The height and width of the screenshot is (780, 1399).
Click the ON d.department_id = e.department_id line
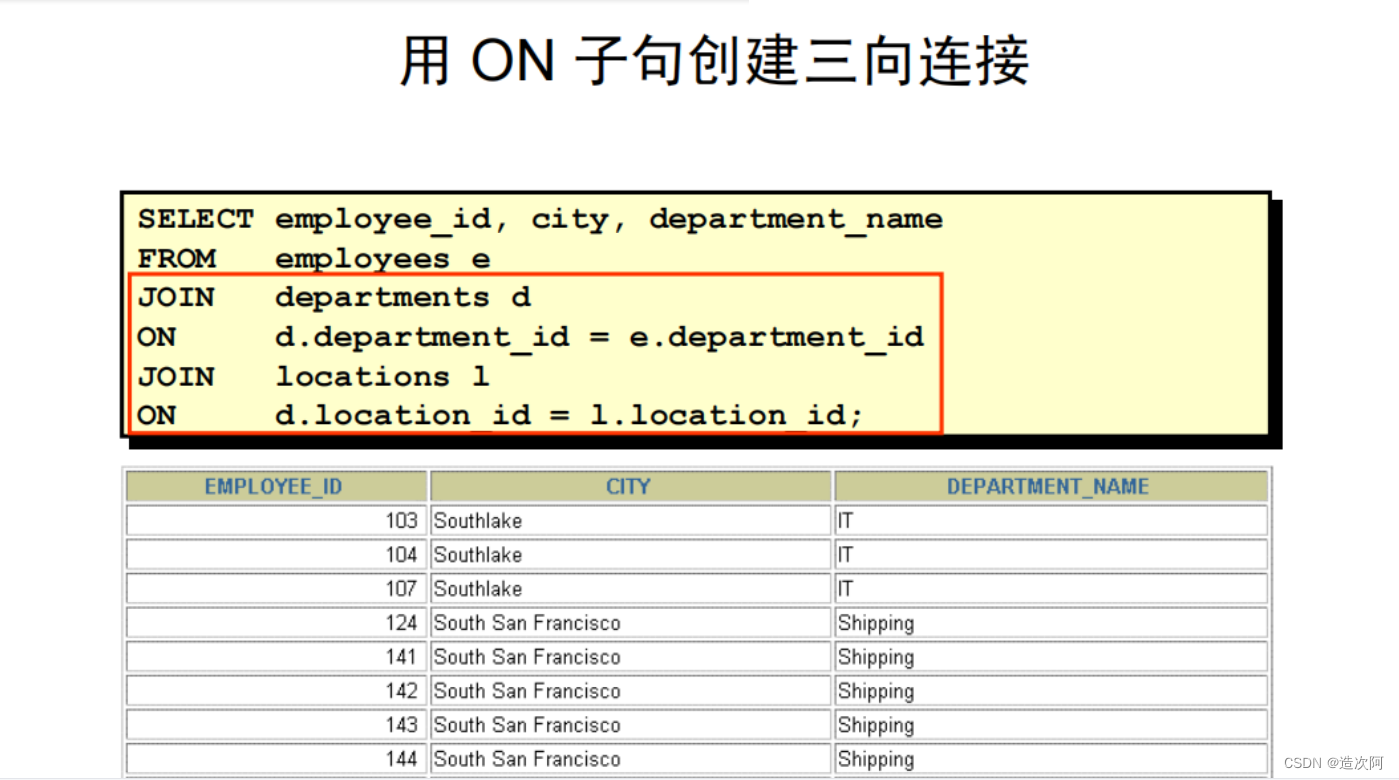coord(531,337)
